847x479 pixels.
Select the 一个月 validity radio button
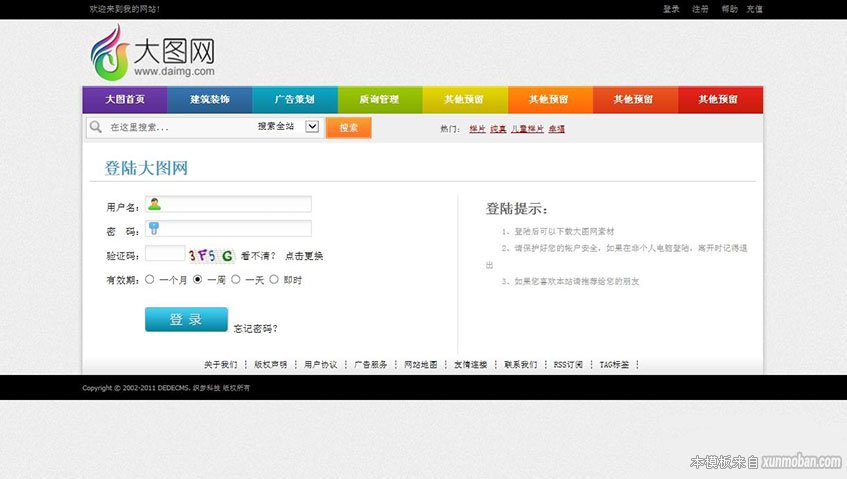pyautogui.click(x=150, y=280)
